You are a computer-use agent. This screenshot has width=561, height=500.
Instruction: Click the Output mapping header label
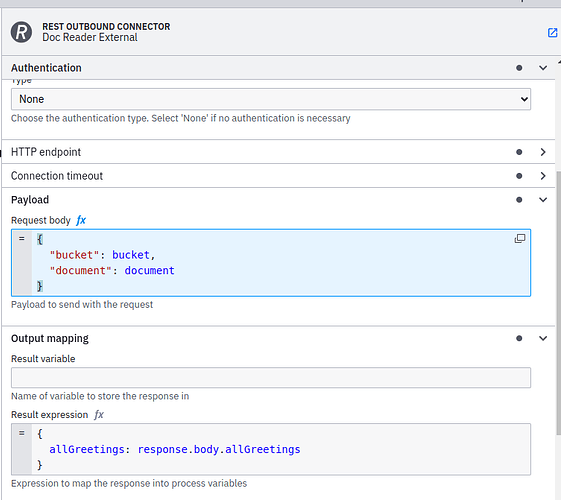tap(50, 338)
